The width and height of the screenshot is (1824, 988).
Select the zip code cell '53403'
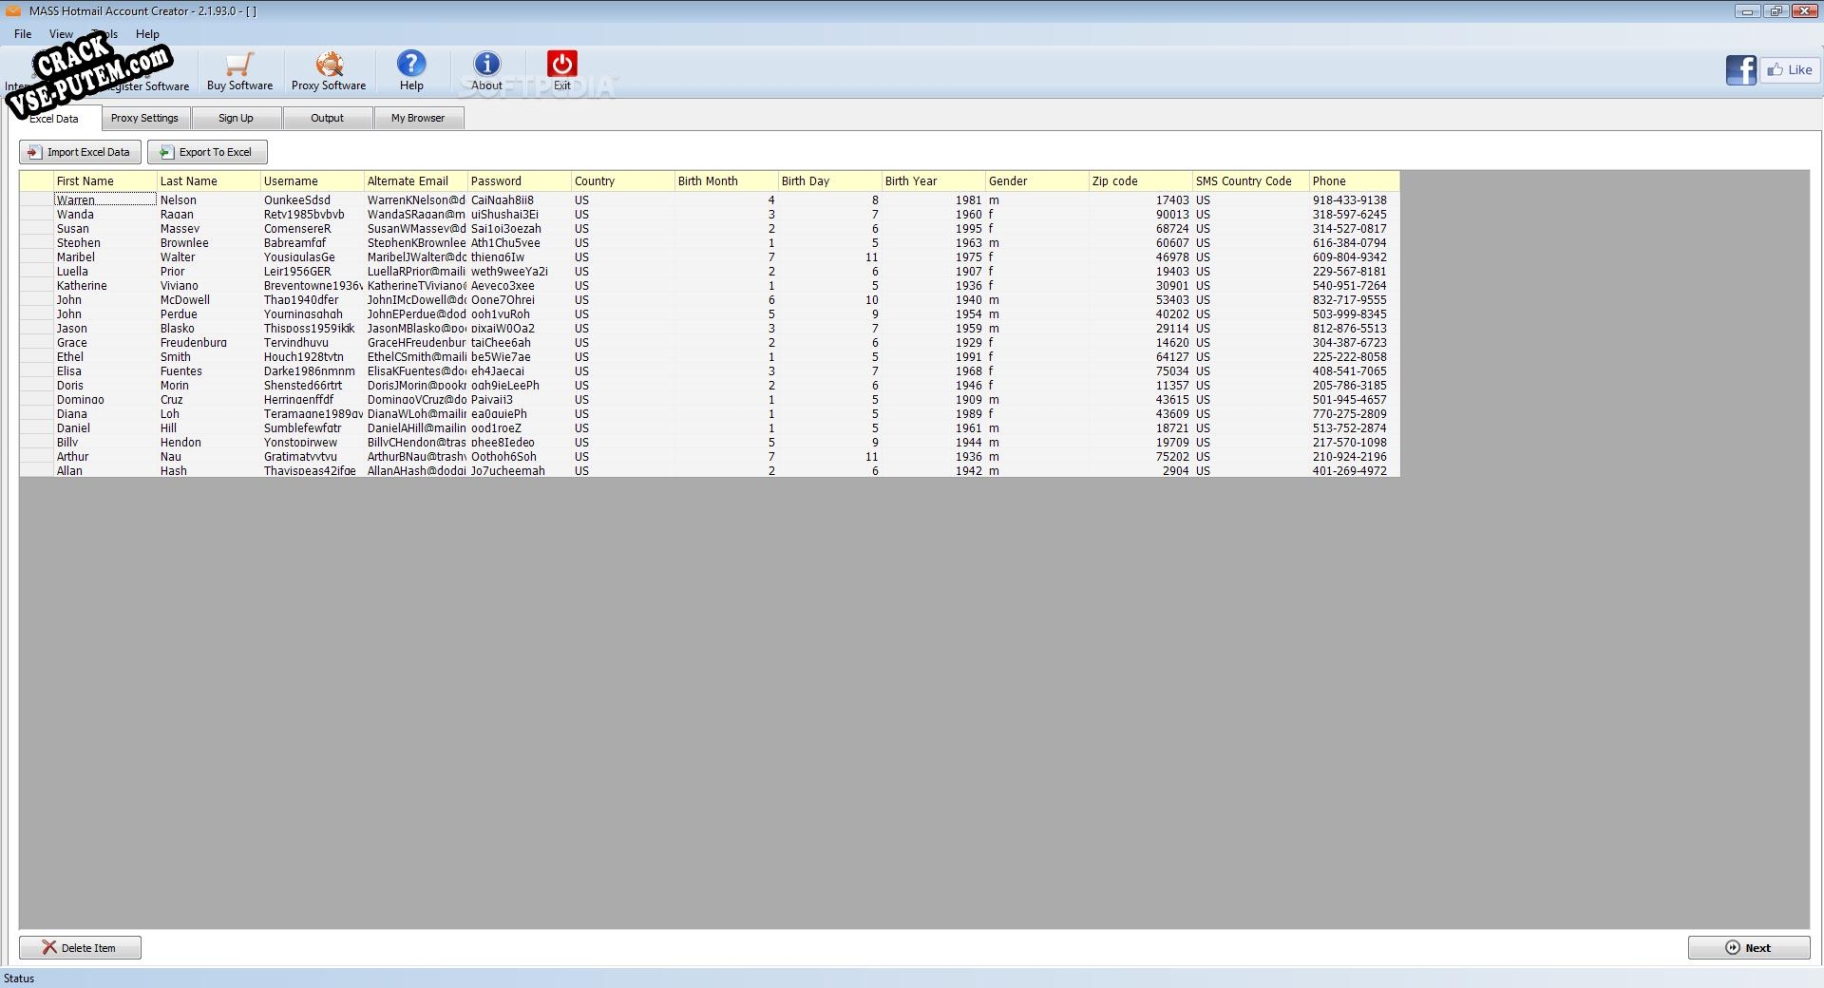(x=1140, y=300)
